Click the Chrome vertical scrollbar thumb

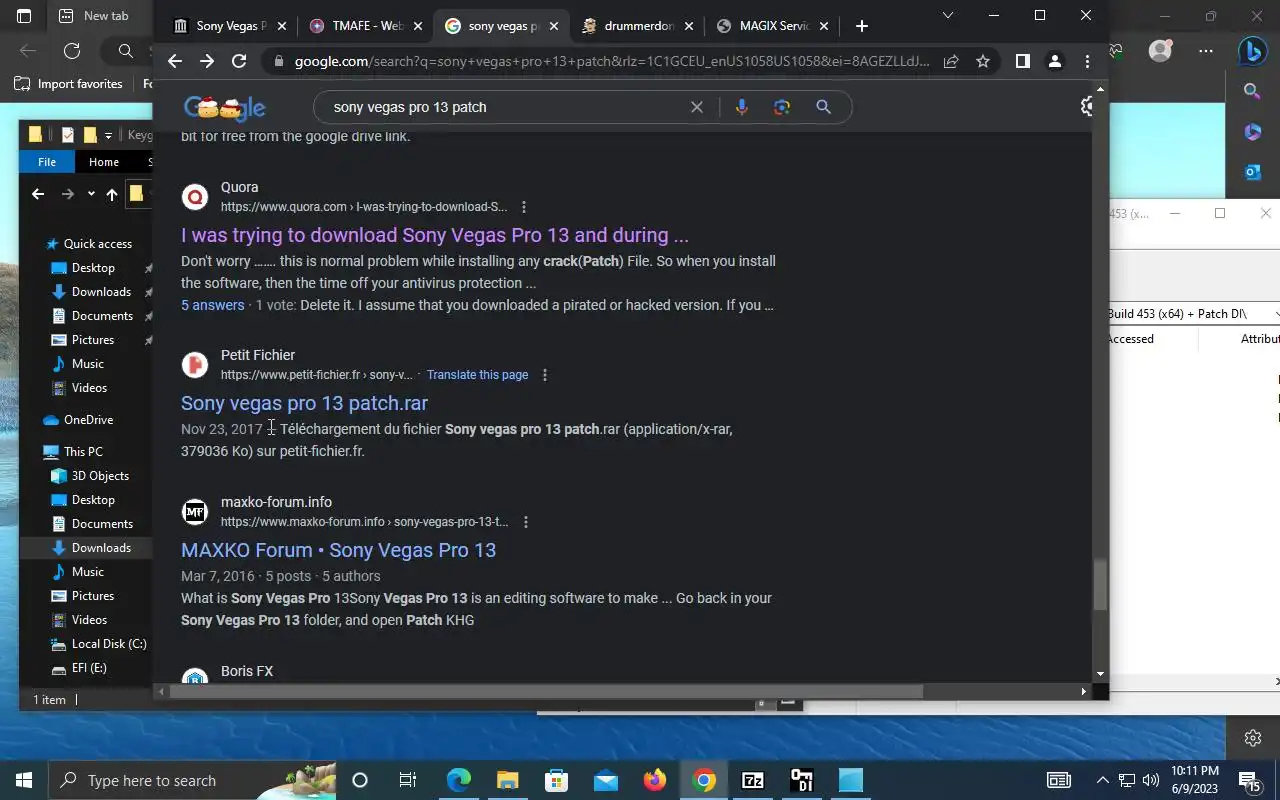coord(1100,584)
